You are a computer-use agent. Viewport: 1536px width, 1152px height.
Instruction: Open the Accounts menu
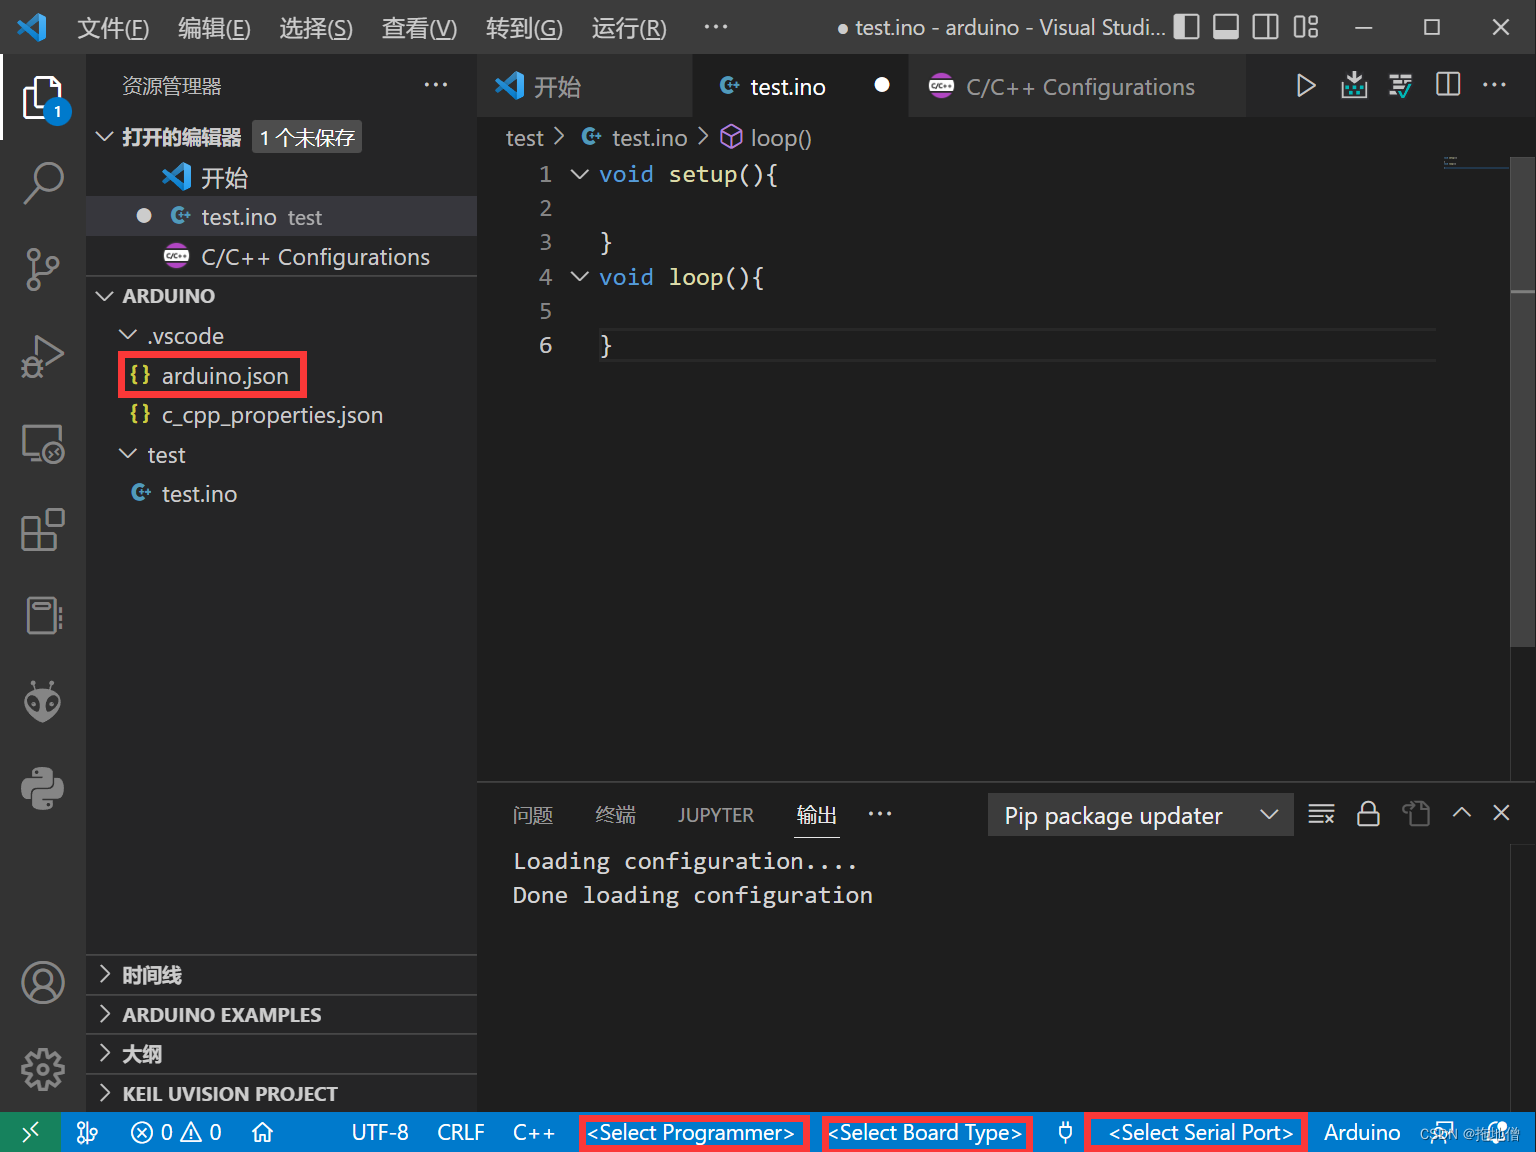(x=43, y=983)
